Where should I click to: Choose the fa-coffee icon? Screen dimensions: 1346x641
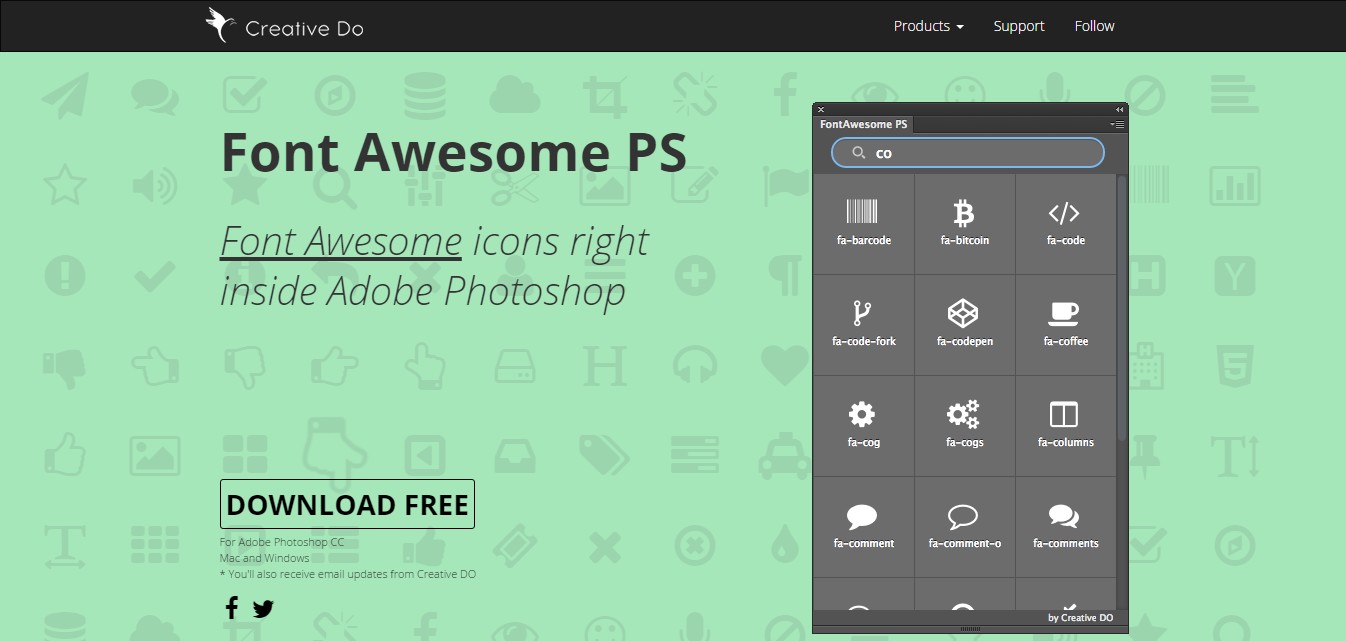1064,323
